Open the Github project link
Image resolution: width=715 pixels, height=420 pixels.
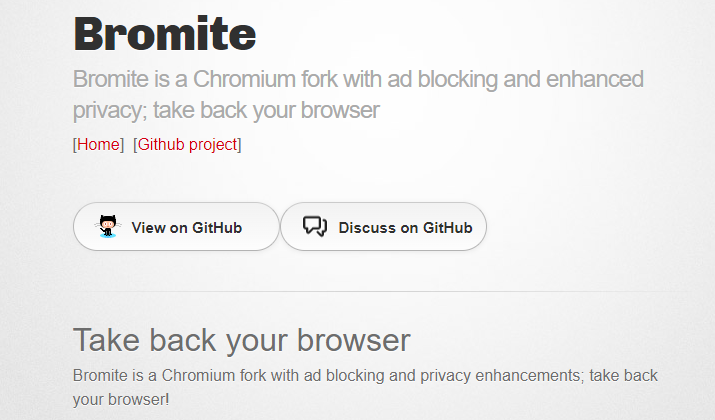[x=187, y=145]
